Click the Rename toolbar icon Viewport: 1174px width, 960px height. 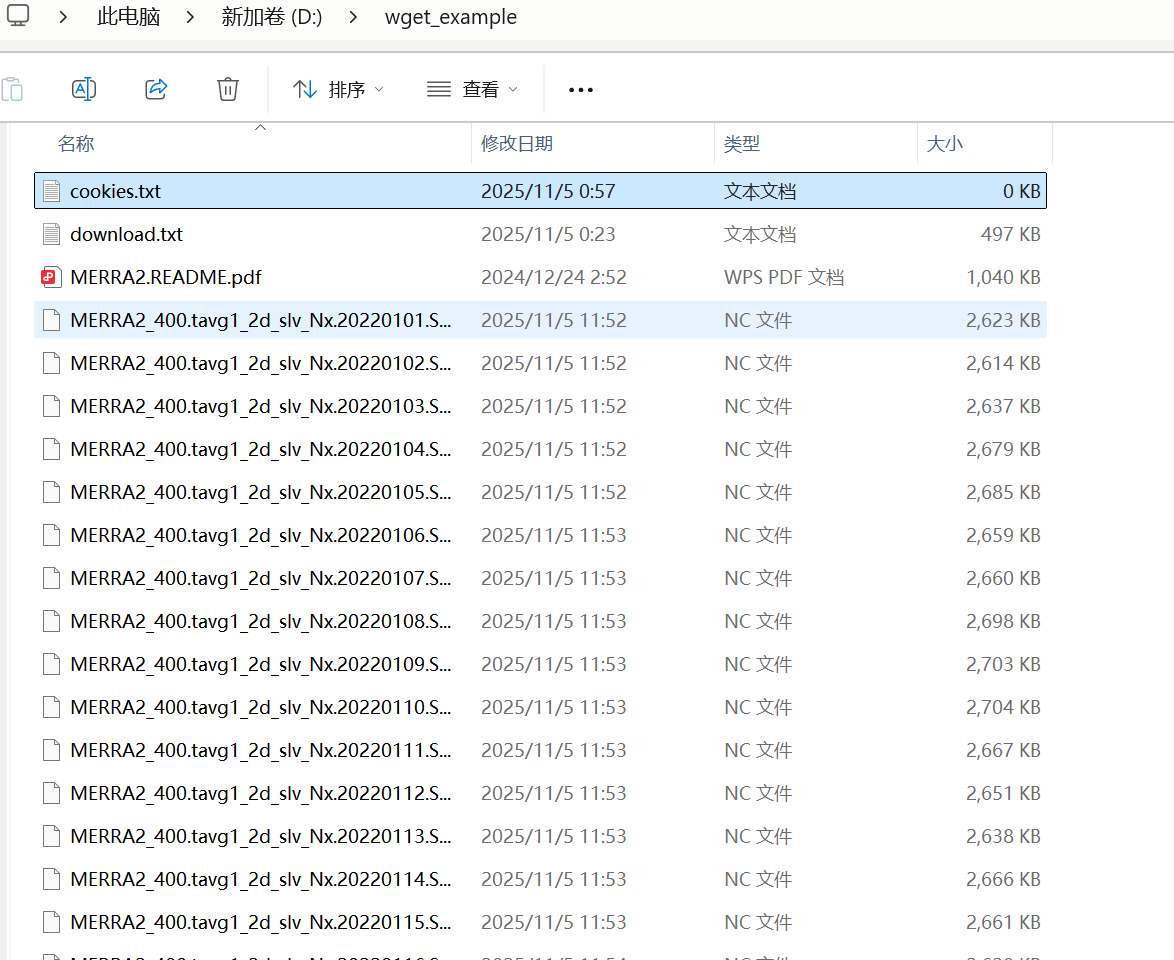84,89
